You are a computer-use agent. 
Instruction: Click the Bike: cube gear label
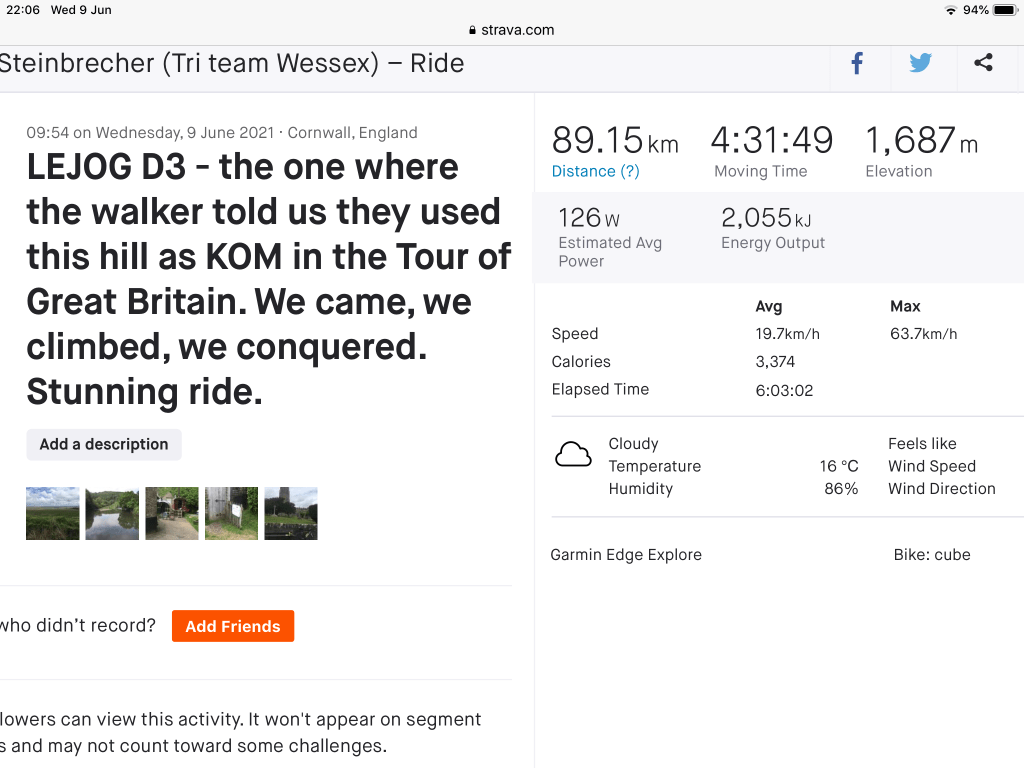[932, 555]
